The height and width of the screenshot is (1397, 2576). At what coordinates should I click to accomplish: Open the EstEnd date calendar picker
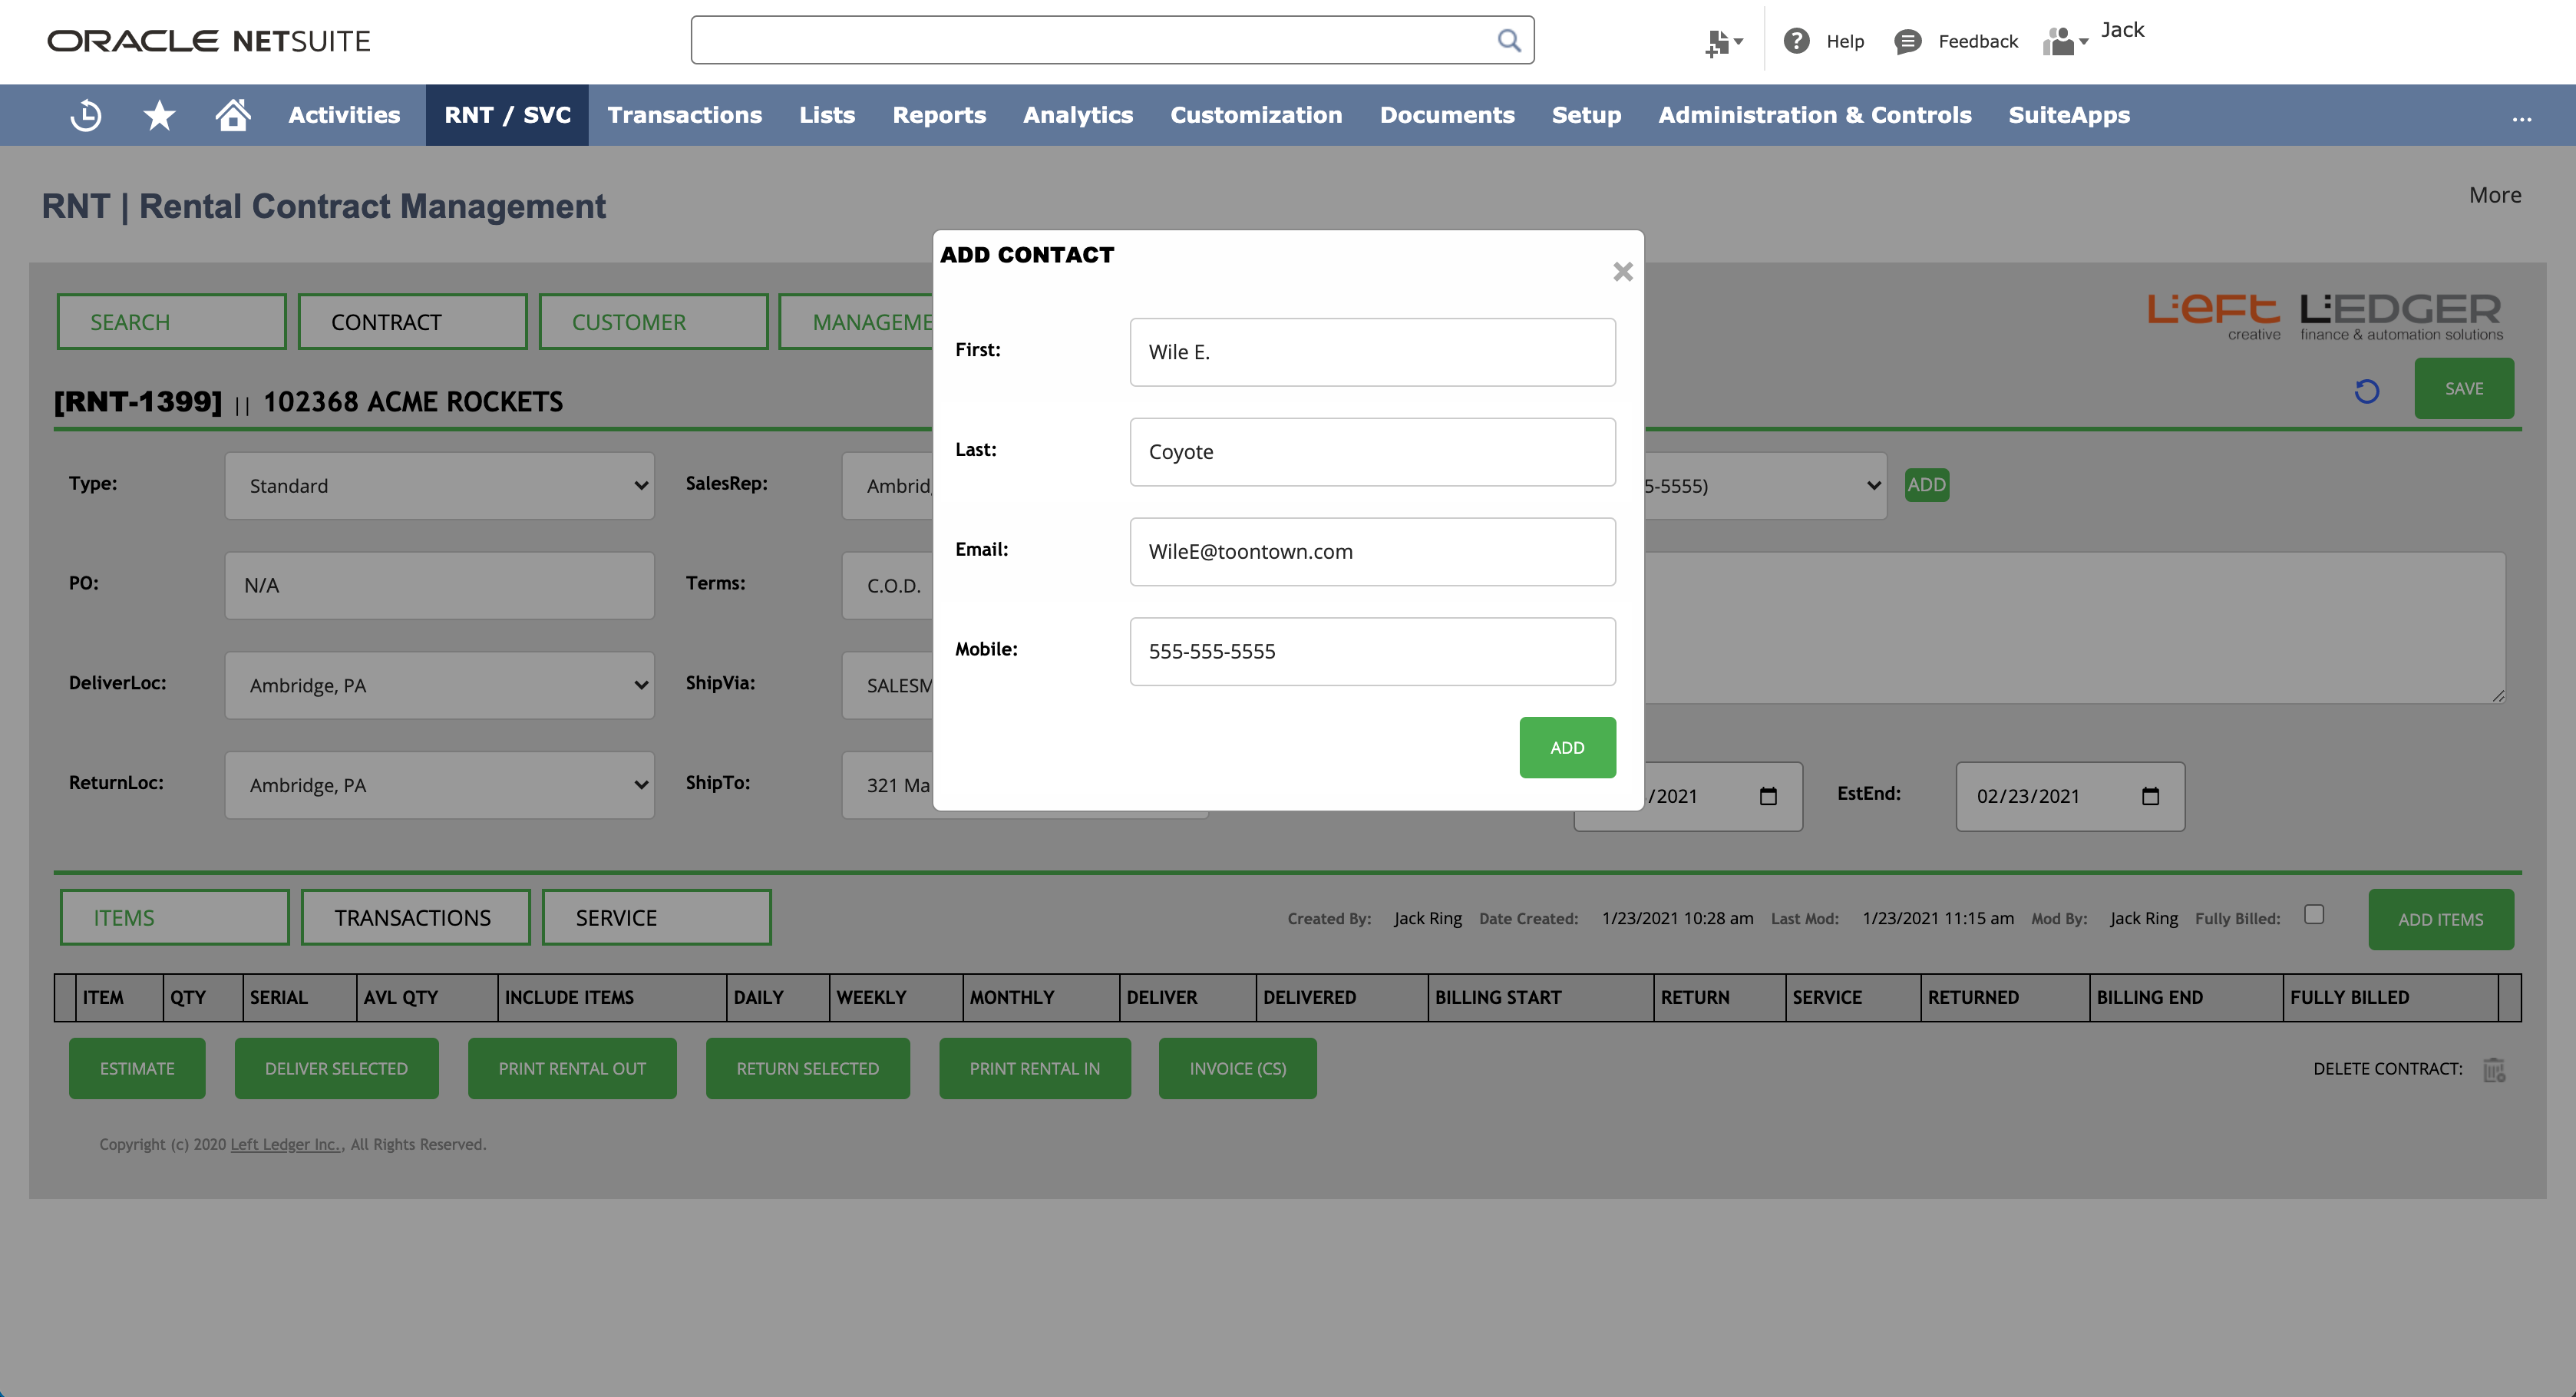tap(2150, 796)
